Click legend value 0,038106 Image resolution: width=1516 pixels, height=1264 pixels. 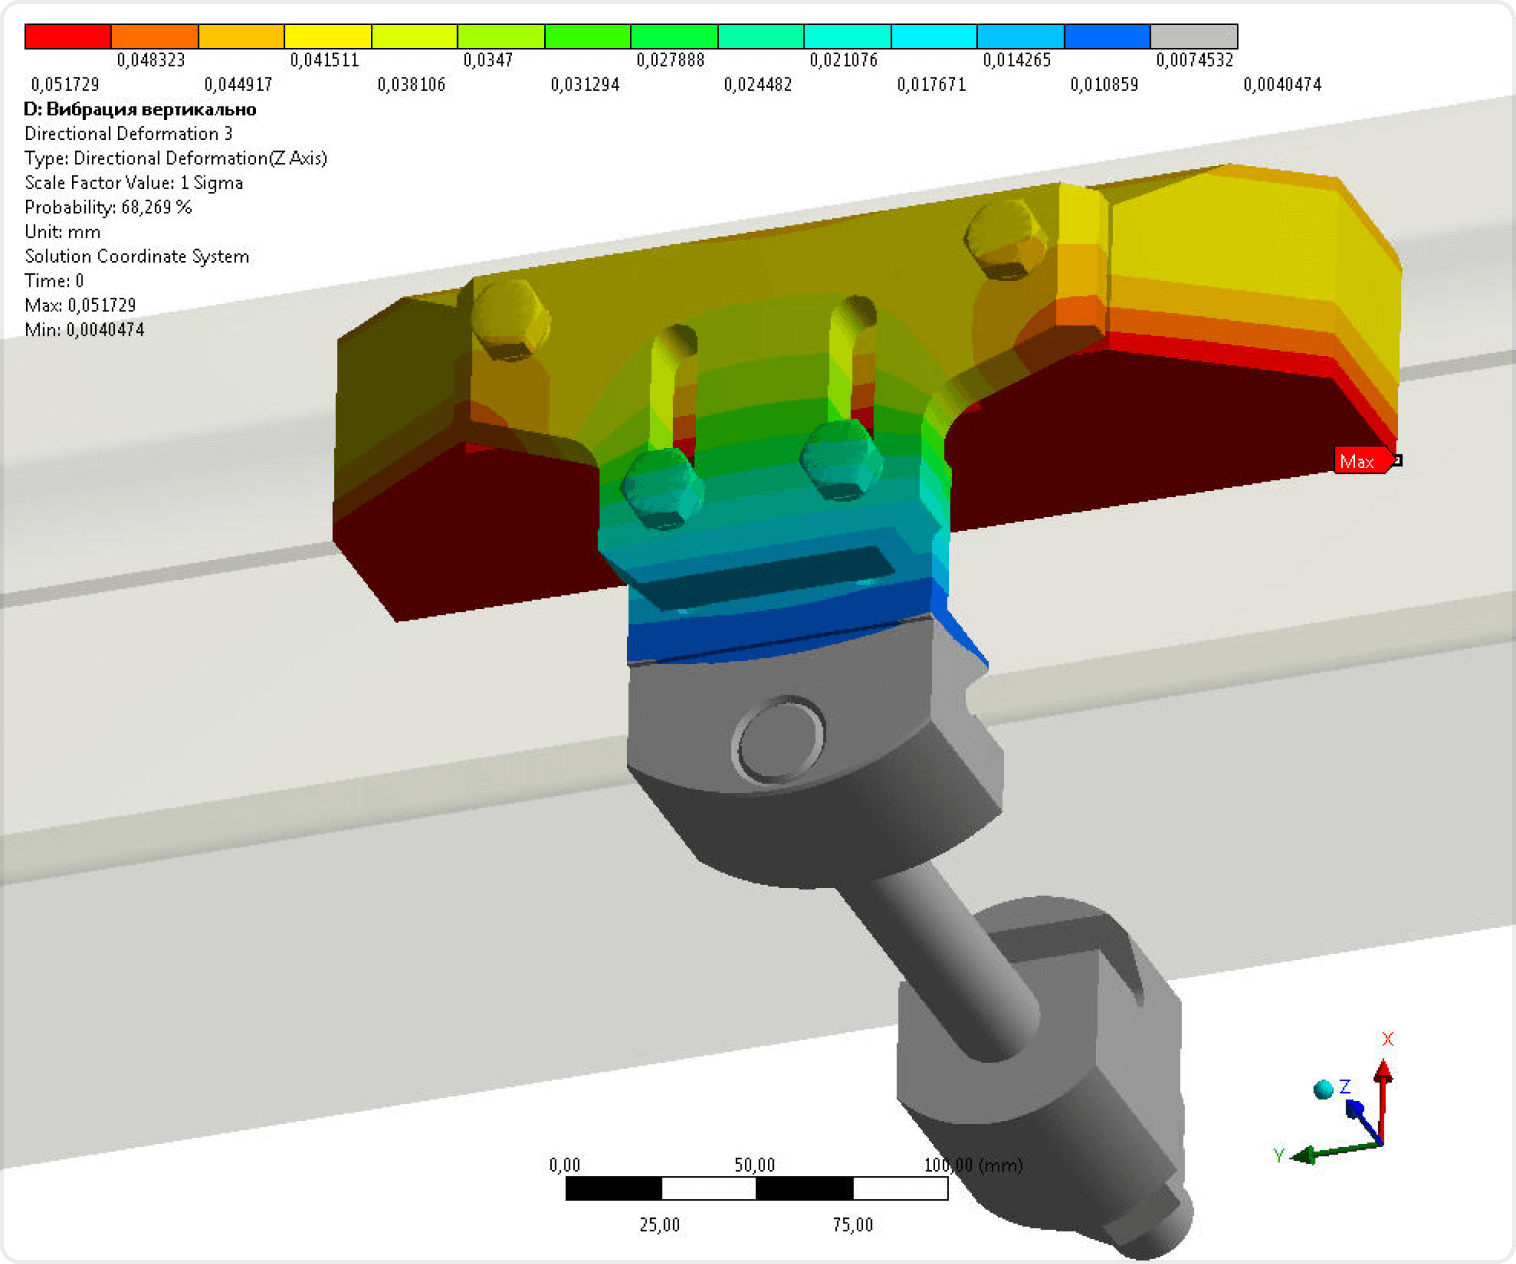point(411,85)
